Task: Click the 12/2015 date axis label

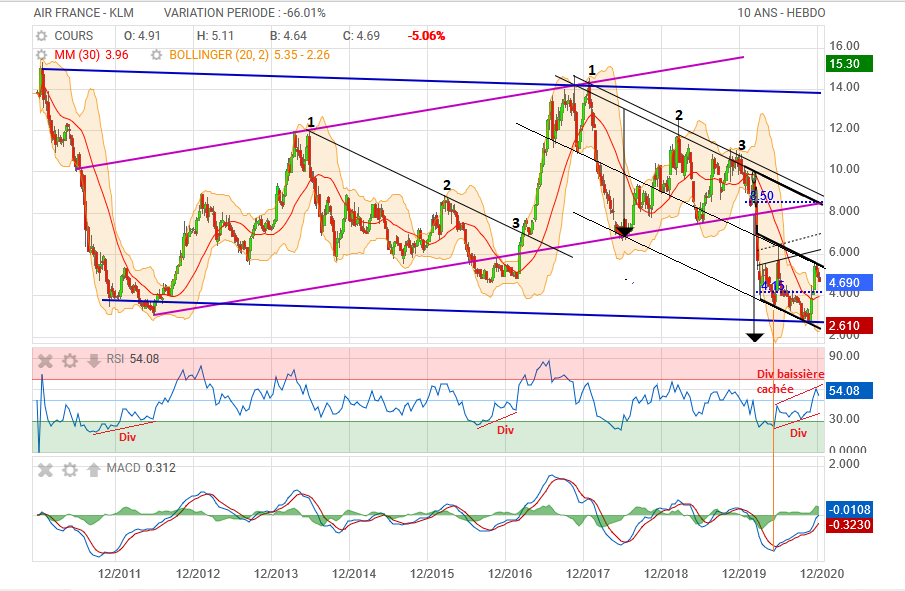Action: click(432, 574)
